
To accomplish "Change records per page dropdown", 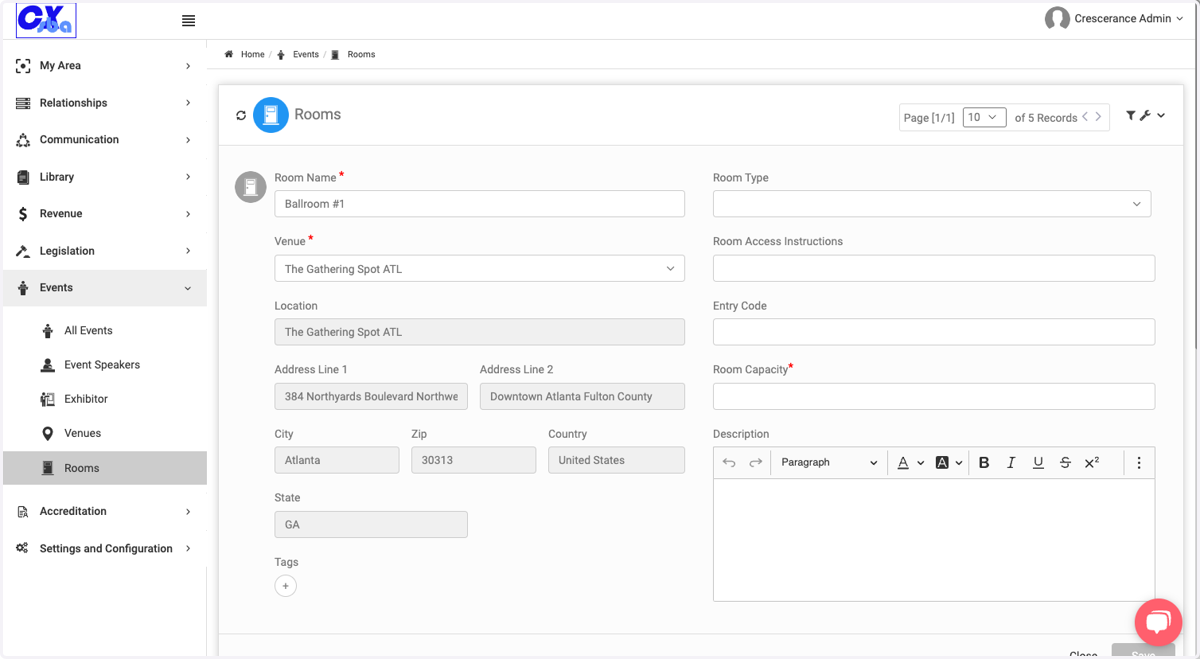I will click(x=984, y=117).
